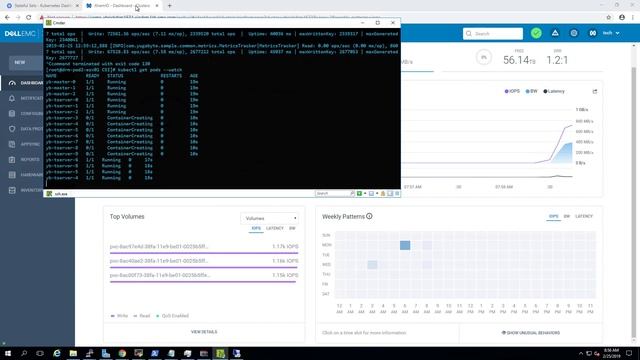Open Task View on the taskbar
The width and height of the screenshot is (640, 360).
(x=40, y=353)
